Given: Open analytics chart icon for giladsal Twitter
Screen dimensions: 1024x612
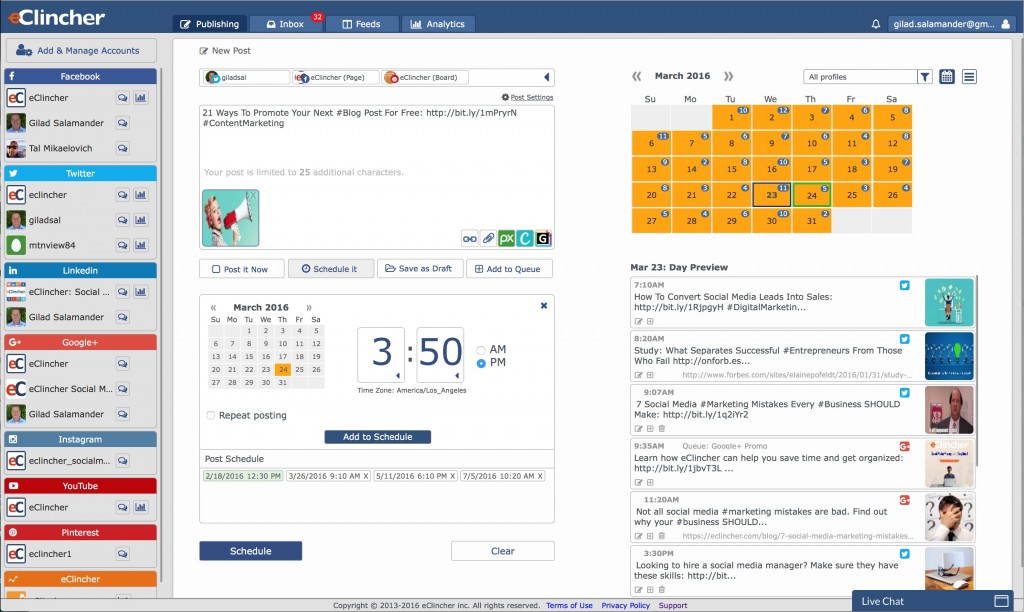Looking at the screenshot, I should coord(140,220).
